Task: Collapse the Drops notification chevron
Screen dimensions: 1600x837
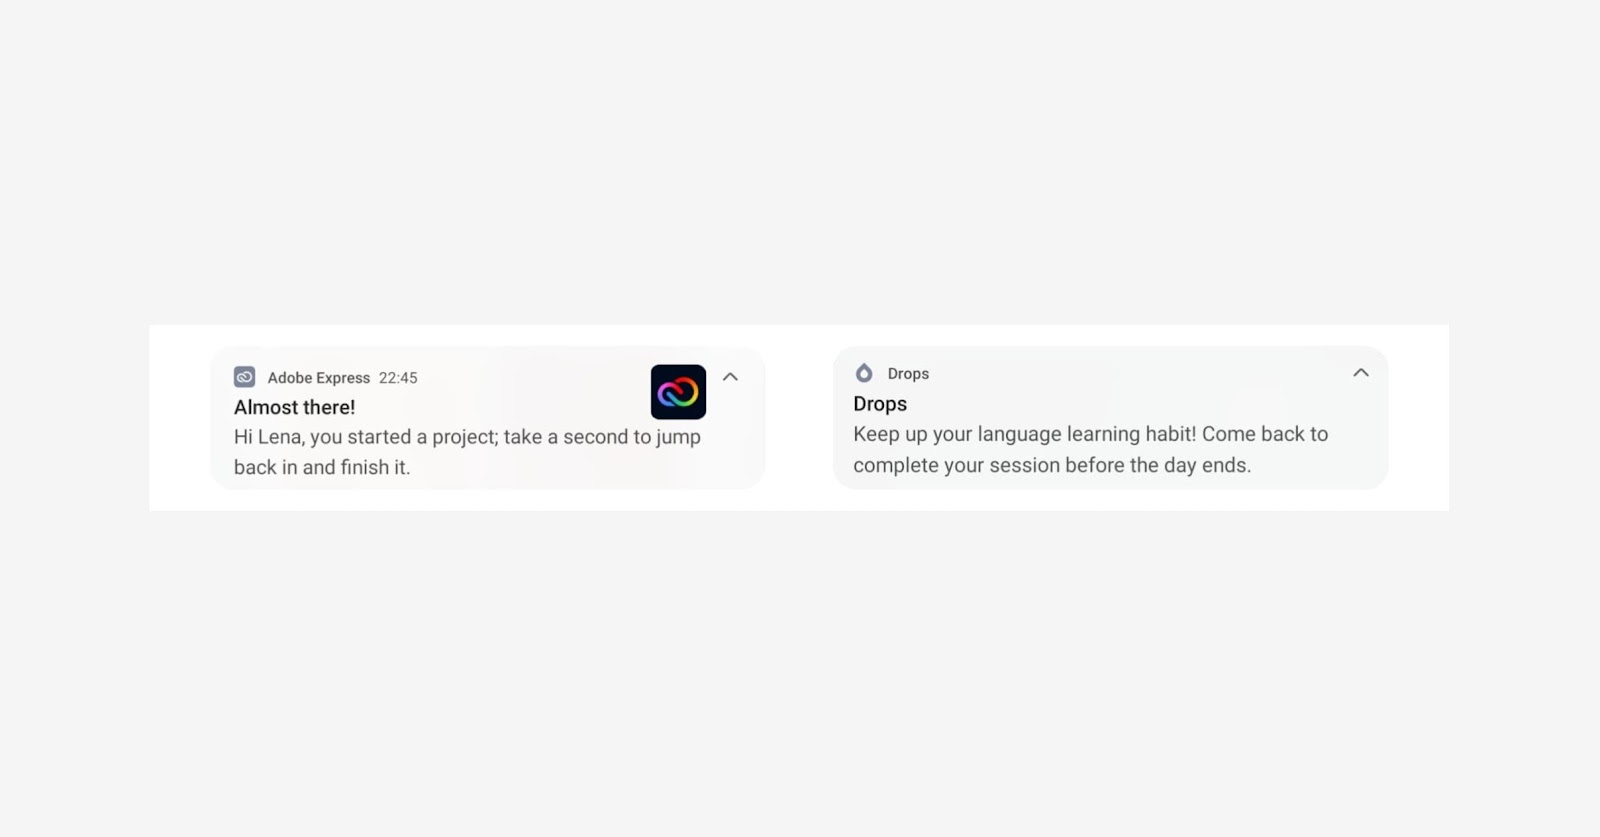Action: [x=1361, y=372]
